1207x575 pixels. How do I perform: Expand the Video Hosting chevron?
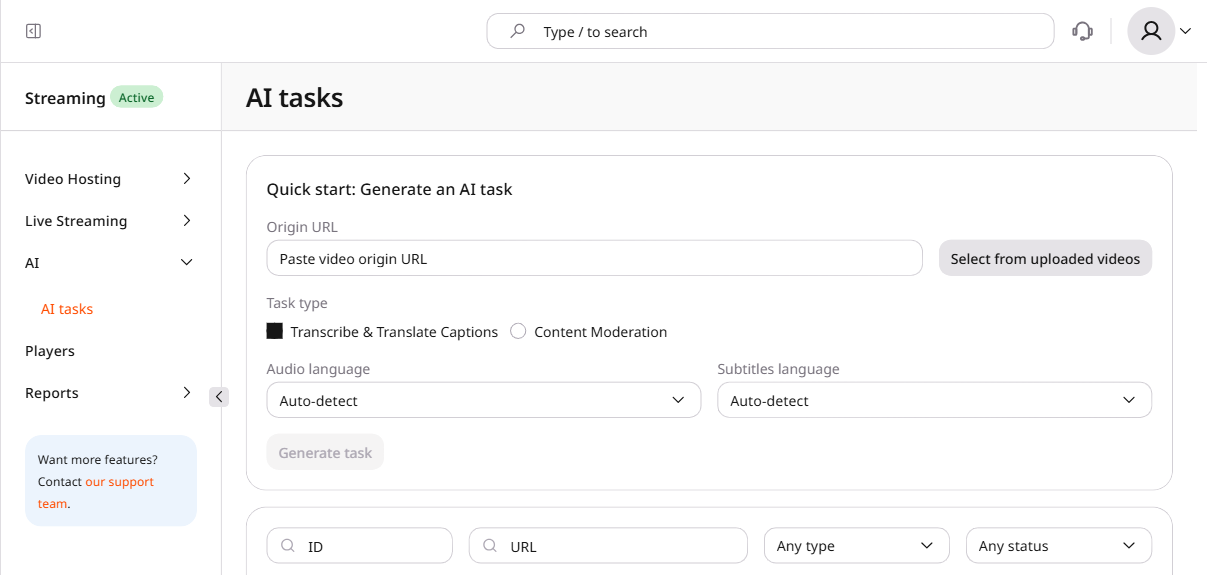187,179
